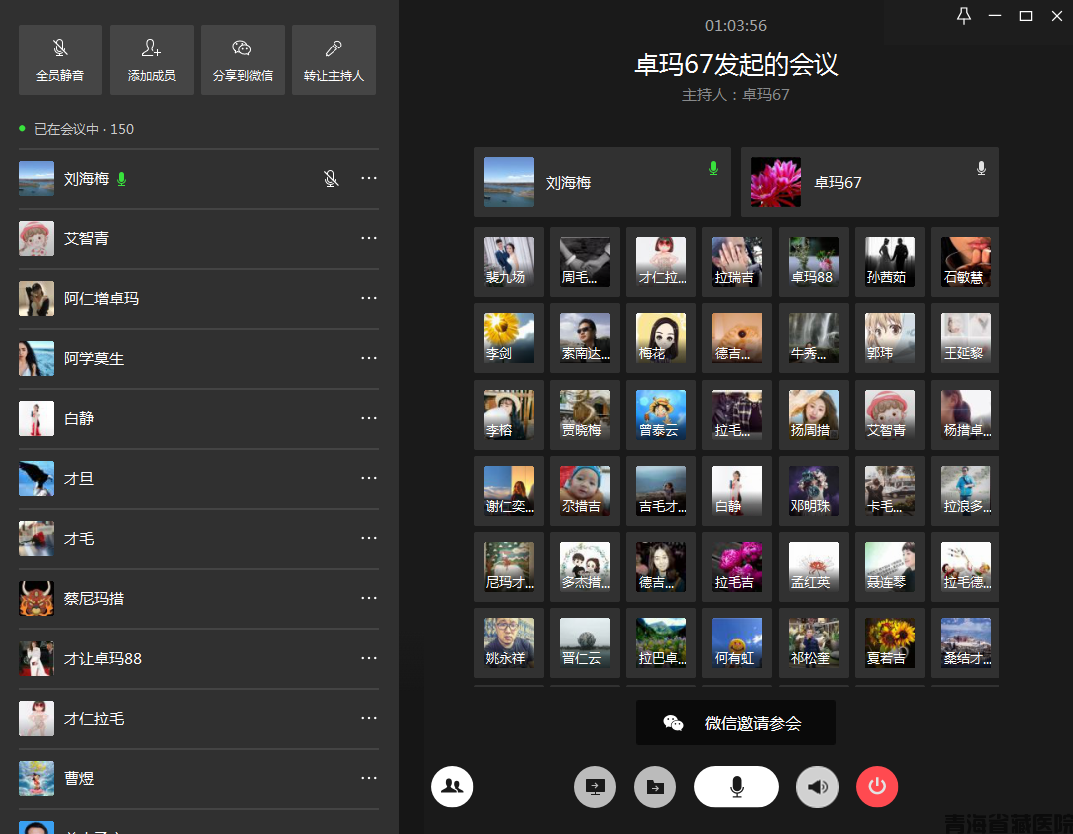
Task: Open more options for 艾智青
Action: 369,238
